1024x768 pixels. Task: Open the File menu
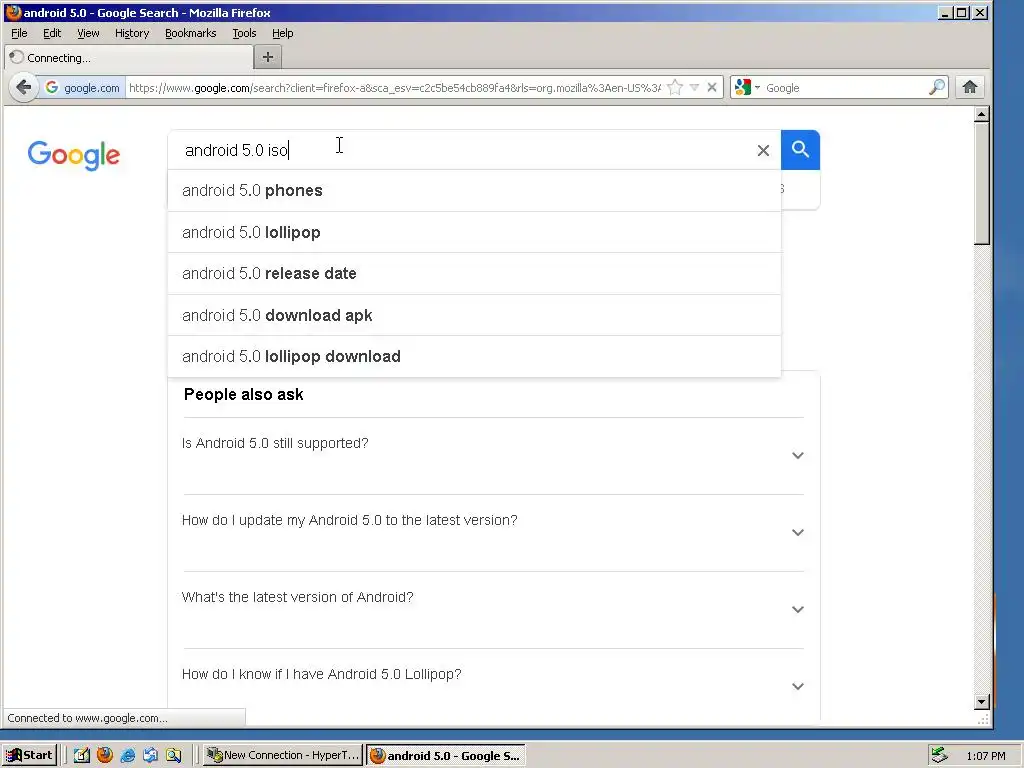tap(19, 33)
